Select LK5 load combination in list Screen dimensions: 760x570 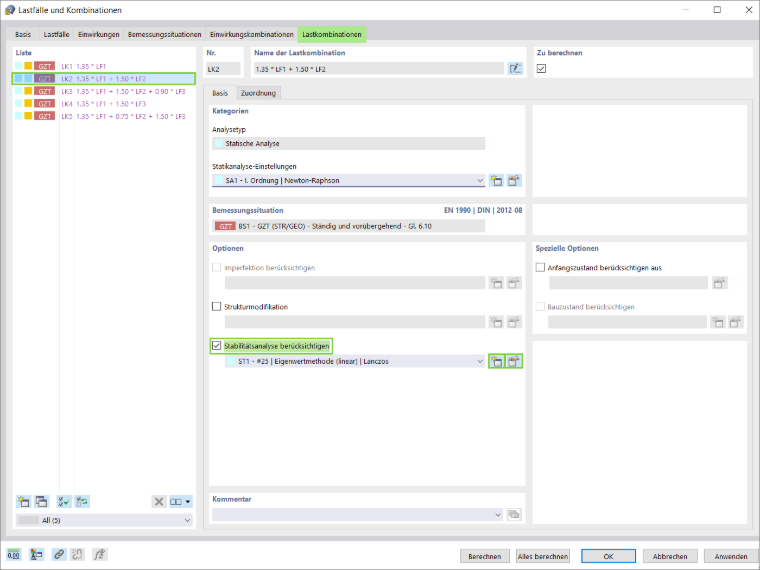[x=104, y=116]
